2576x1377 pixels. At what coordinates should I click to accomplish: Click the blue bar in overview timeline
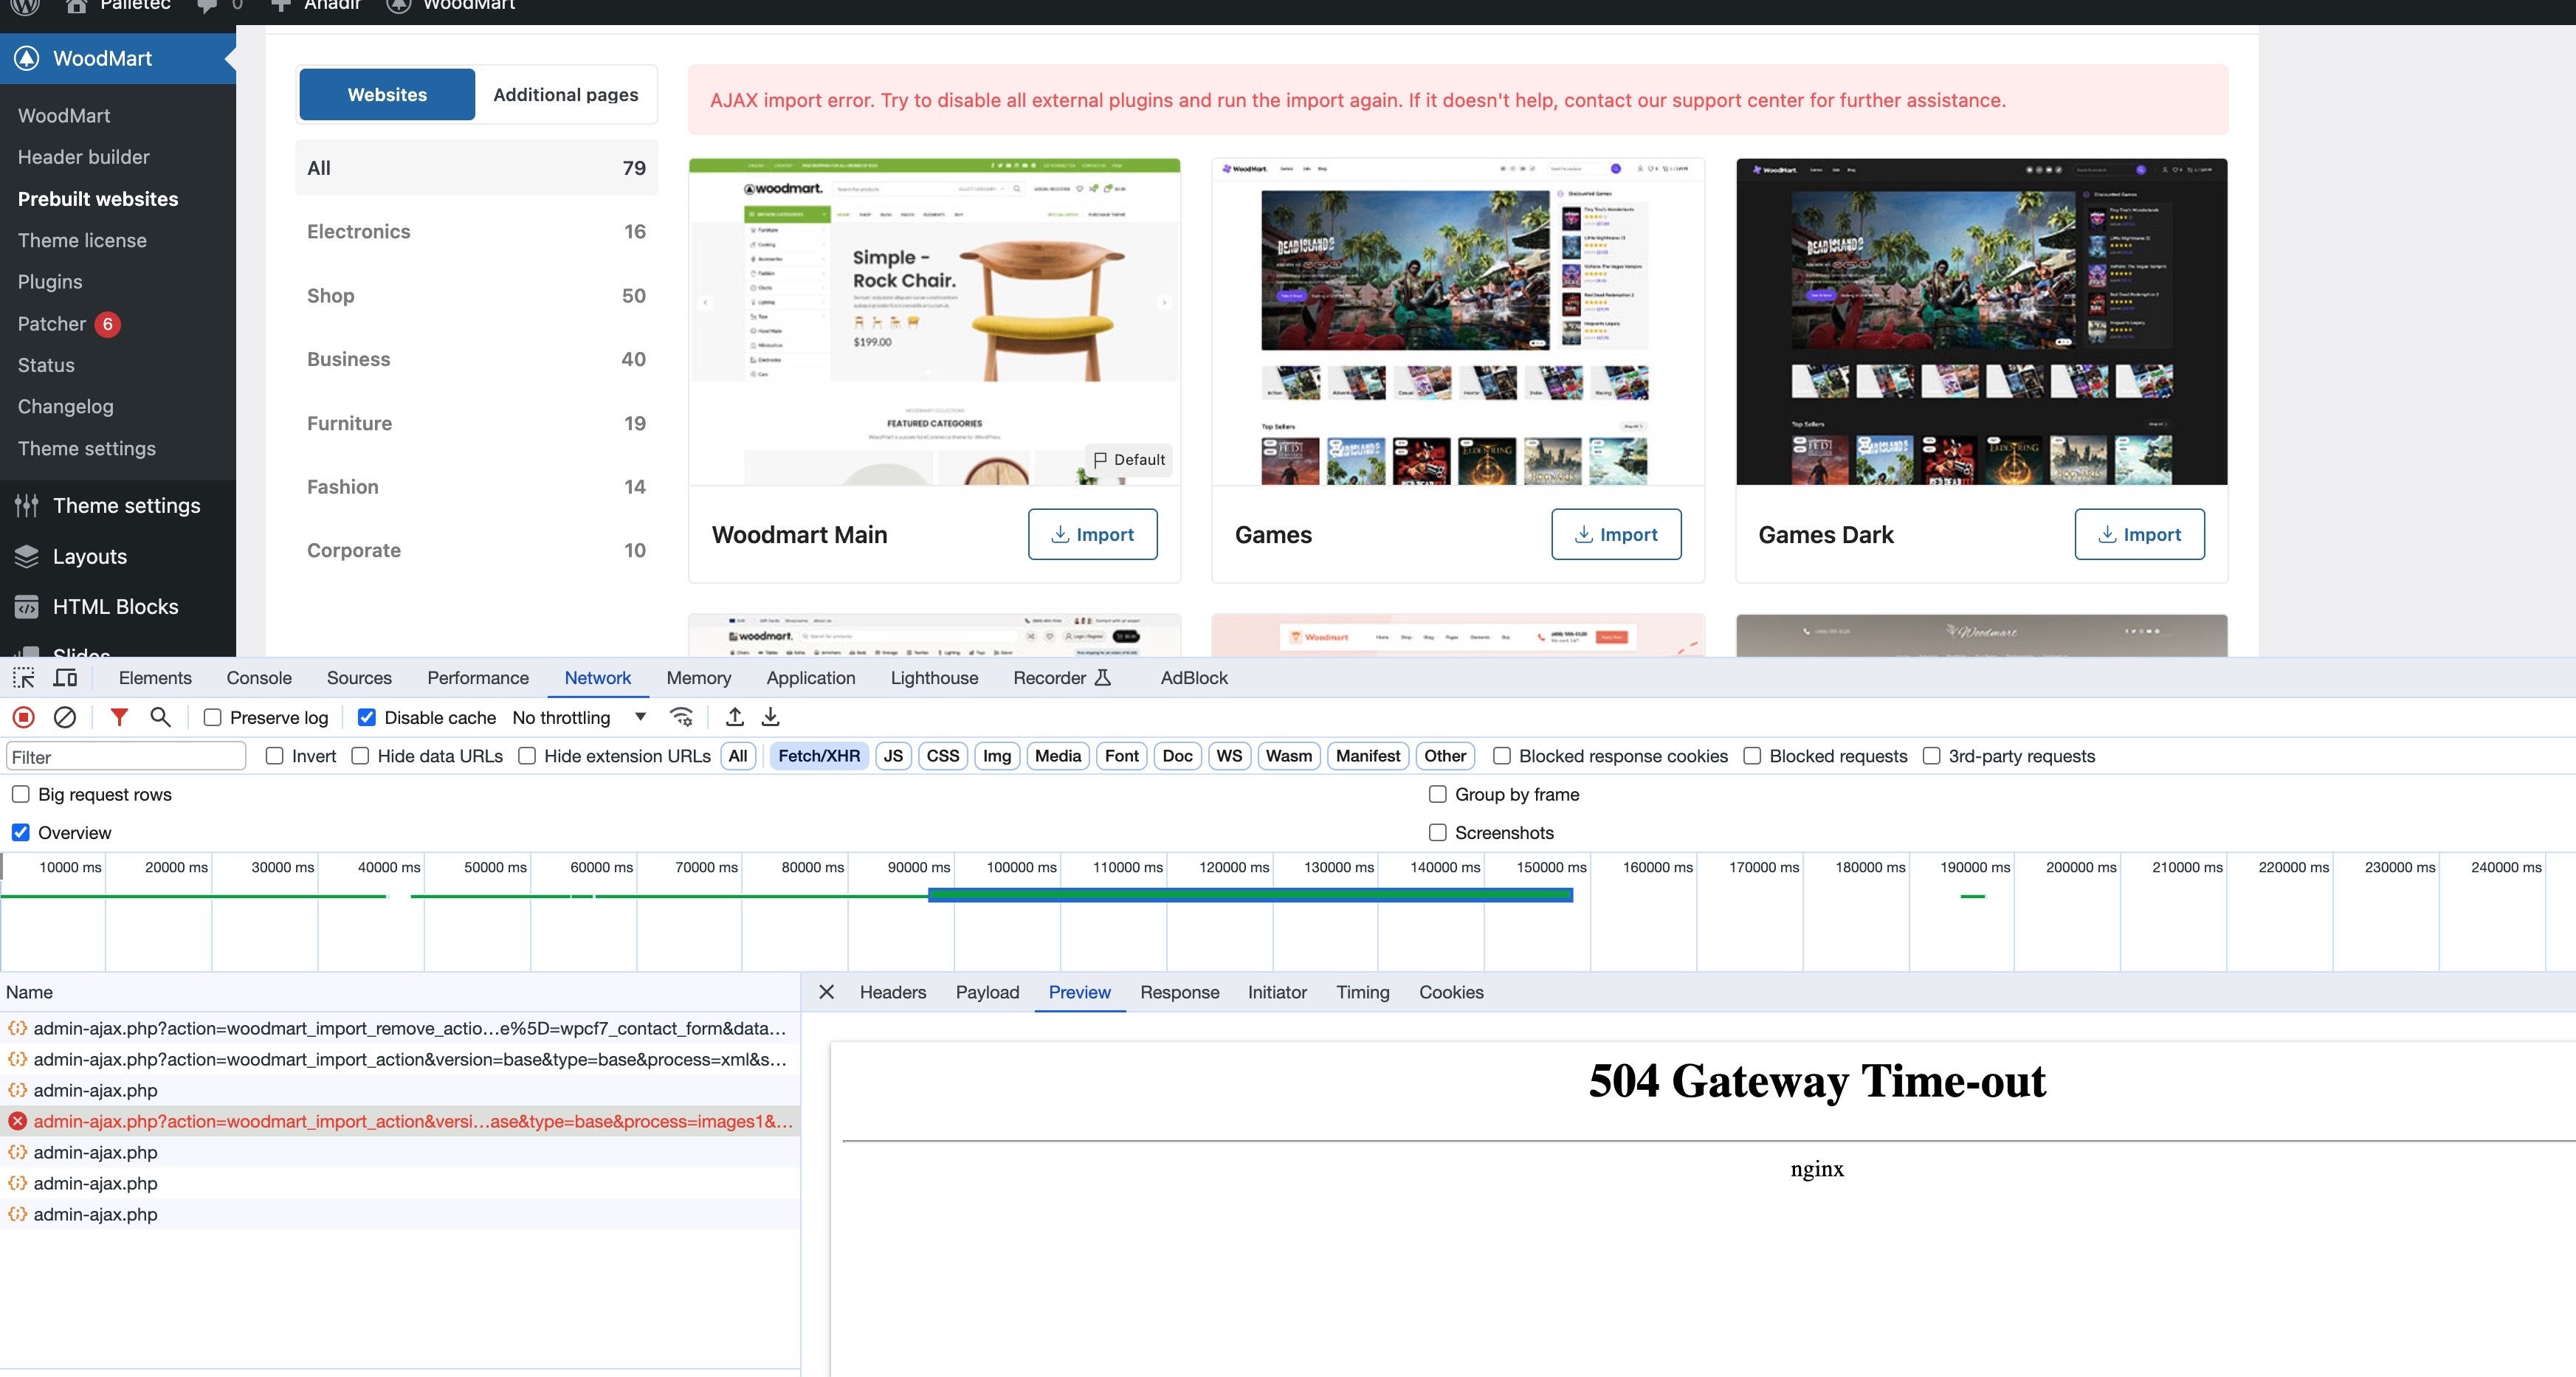[x=1250, y=896]
